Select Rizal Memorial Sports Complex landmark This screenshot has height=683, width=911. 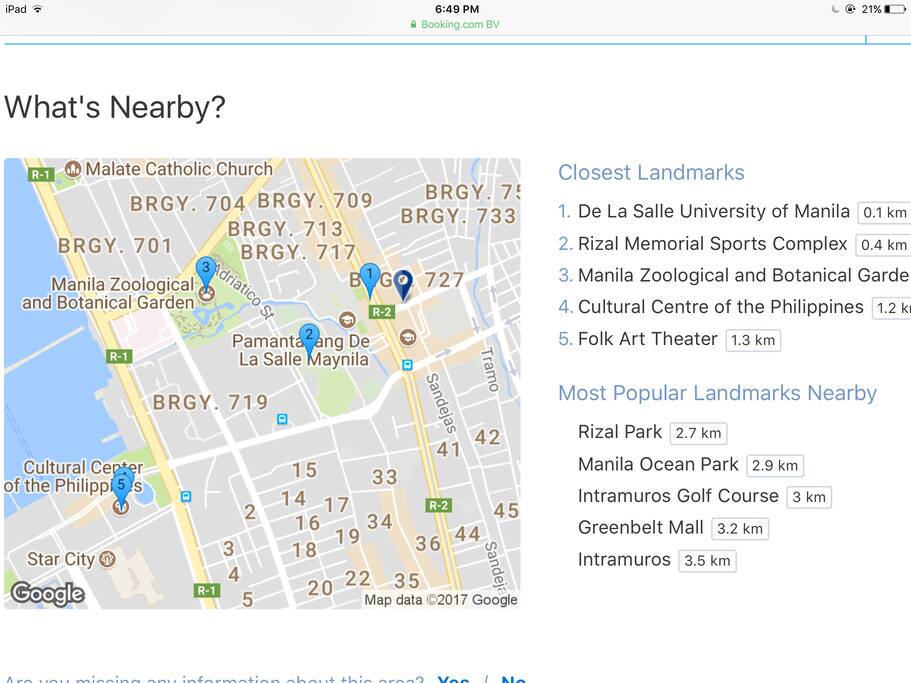712,244
